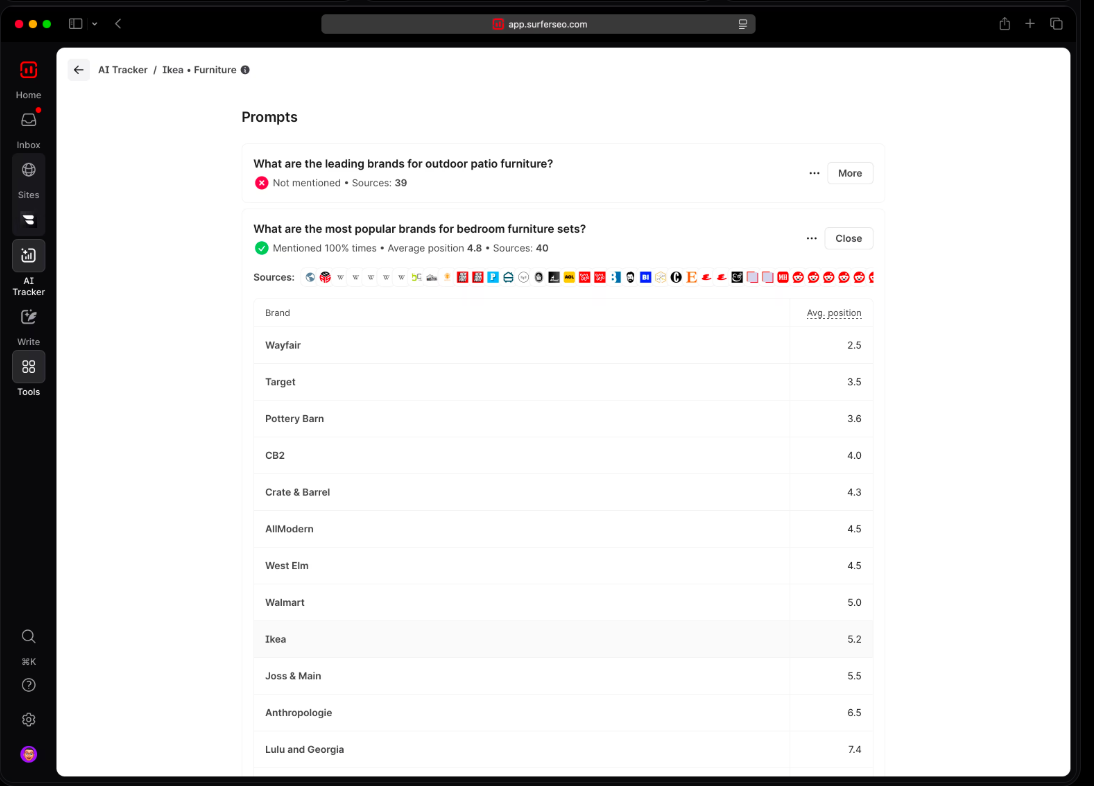Image resolution: width=1094 pixels, height=786 pixels.
Task: Go to Sites globe icon
Action: tap(28, 170)
